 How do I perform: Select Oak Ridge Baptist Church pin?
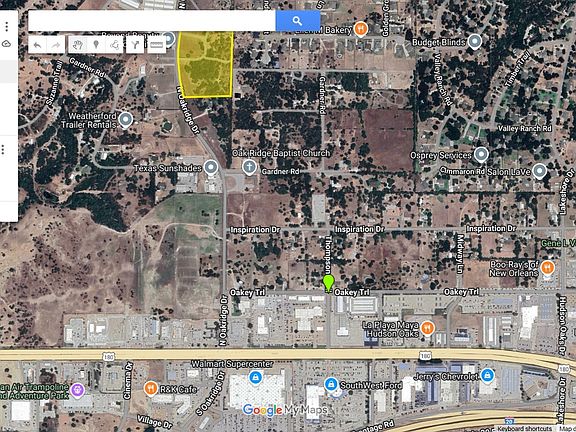(249, 167)
